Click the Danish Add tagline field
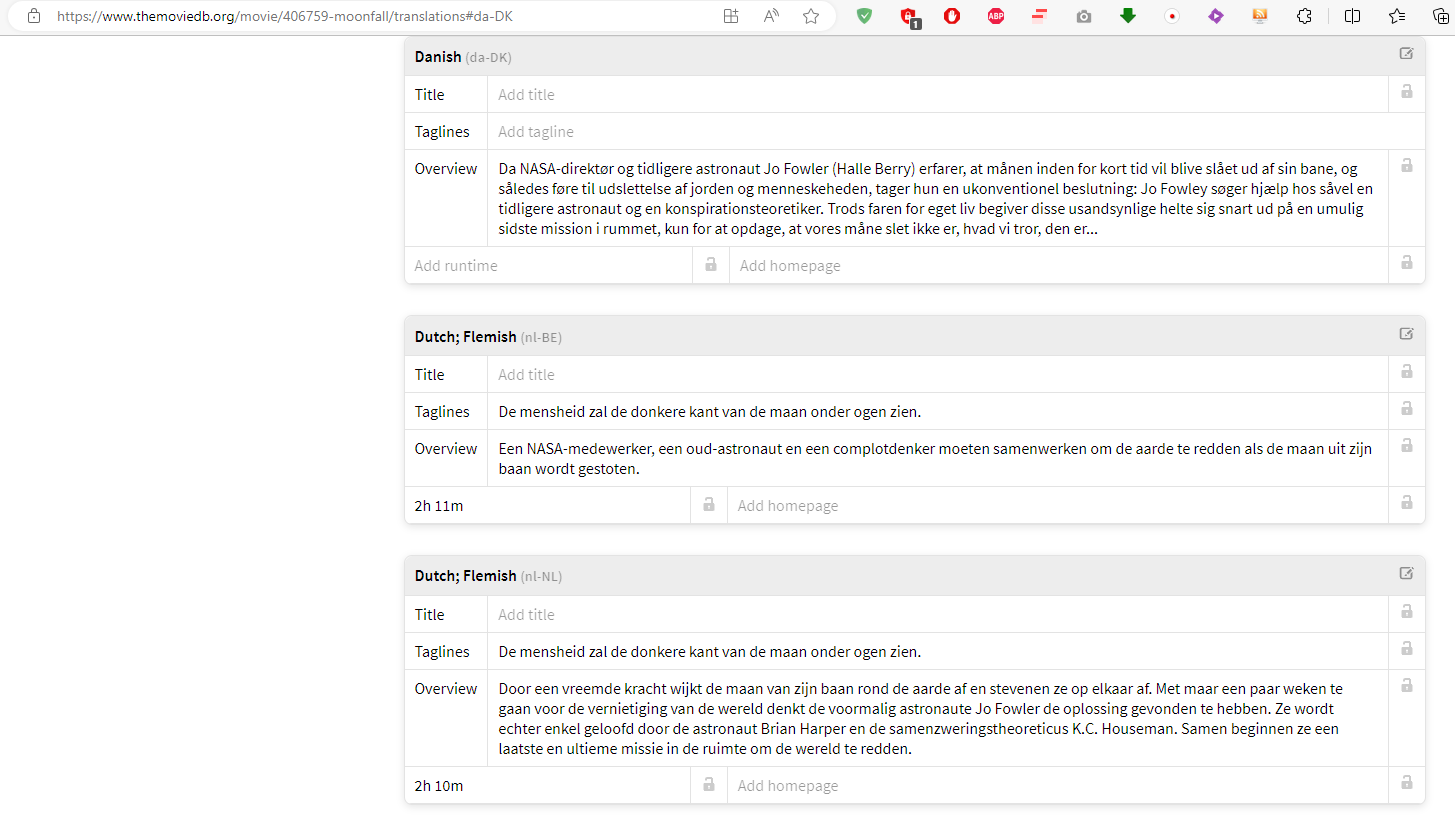Screen dimensions: 1455x816 [x=956, y=132]
